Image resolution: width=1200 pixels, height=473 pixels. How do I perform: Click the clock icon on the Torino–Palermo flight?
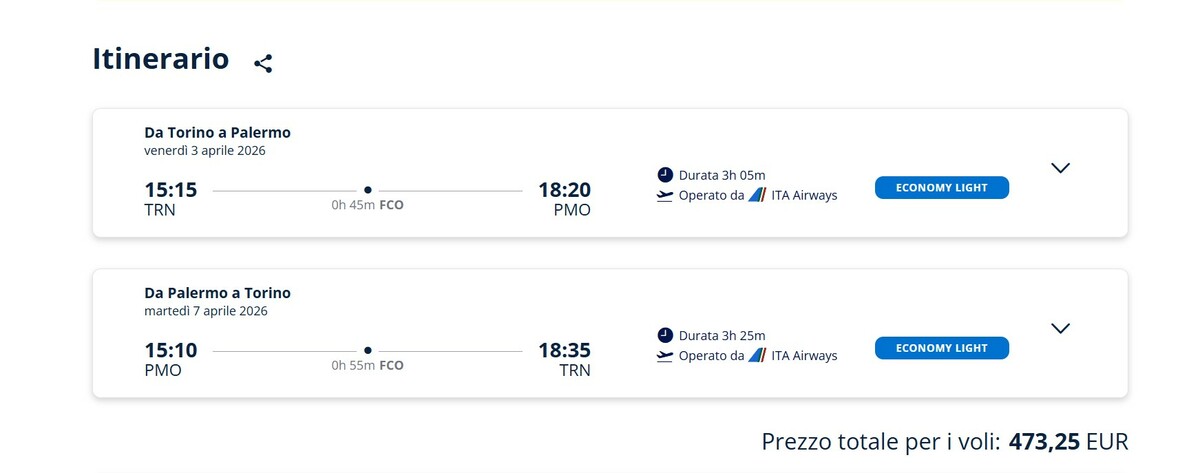[665, 175]
